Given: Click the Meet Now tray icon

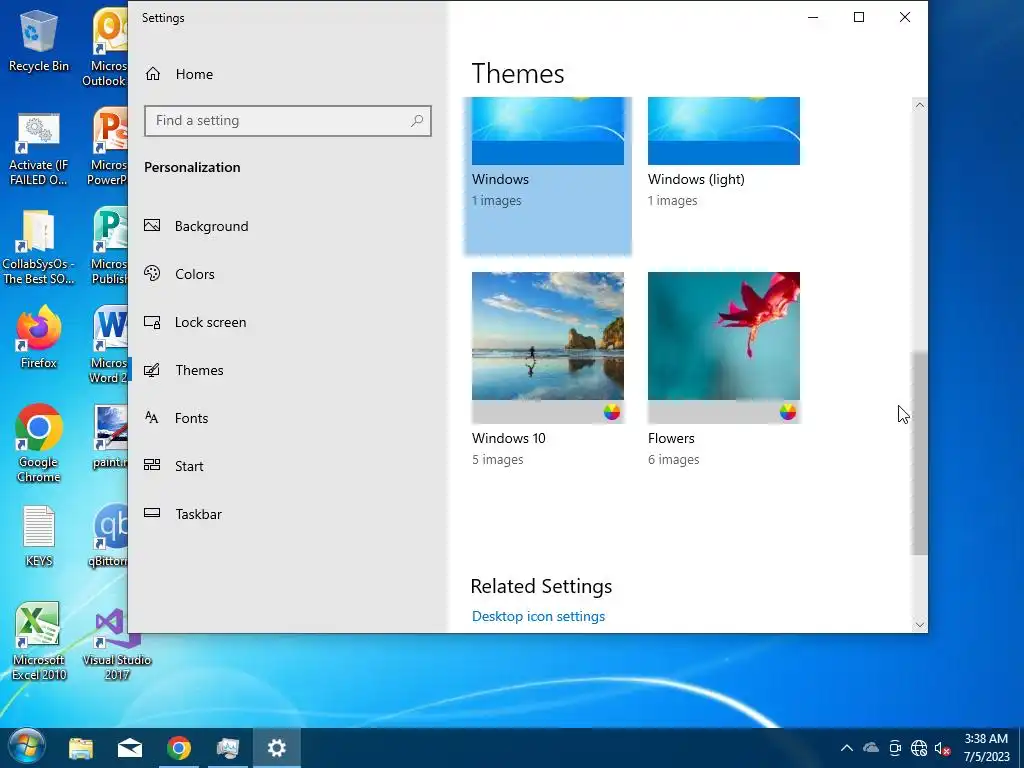Looking at the screenshot, I should coord(895,748).
